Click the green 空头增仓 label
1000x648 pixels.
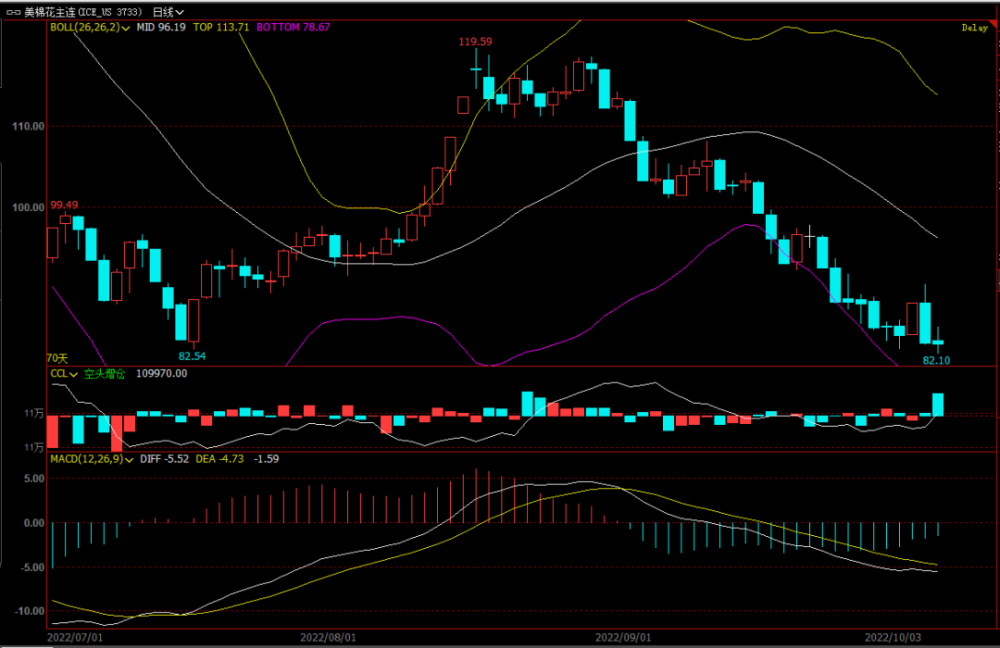[x=105, y=374]
